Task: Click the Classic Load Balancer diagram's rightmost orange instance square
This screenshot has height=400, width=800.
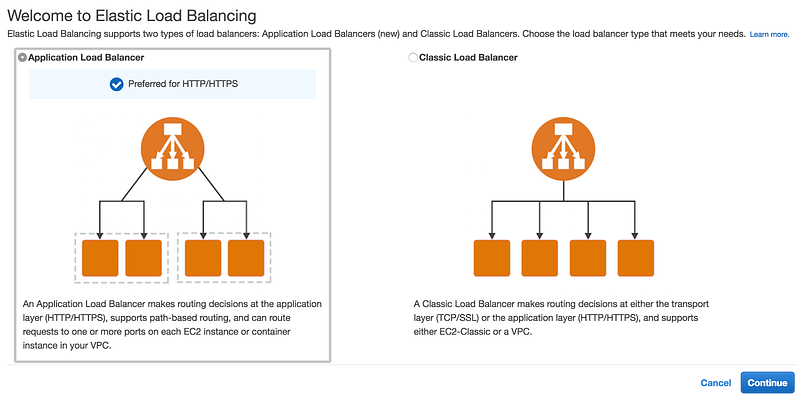Action: pyautogui.click(x=636, y=258)
